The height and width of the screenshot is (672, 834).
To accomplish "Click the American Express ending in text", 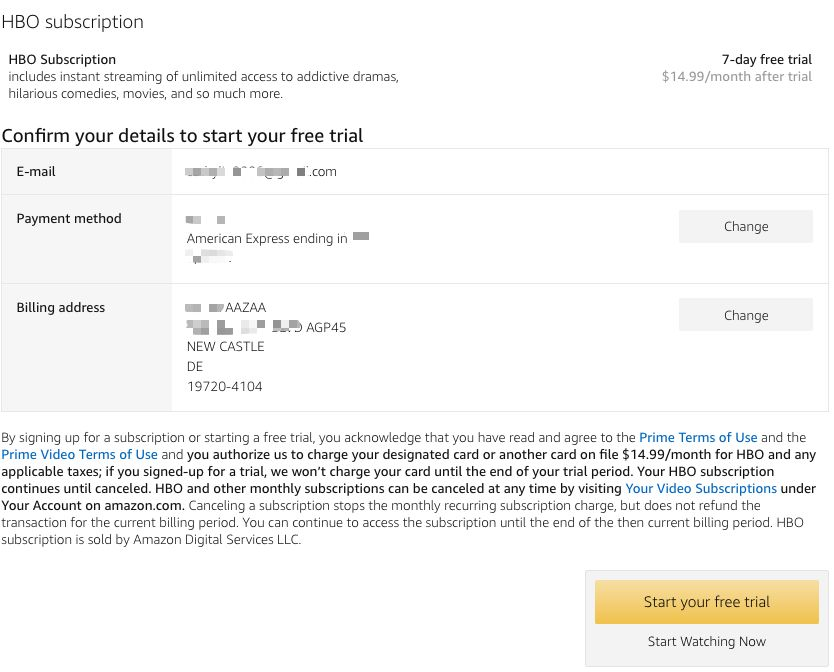I will pyautogui.click(x=267, y=239).
